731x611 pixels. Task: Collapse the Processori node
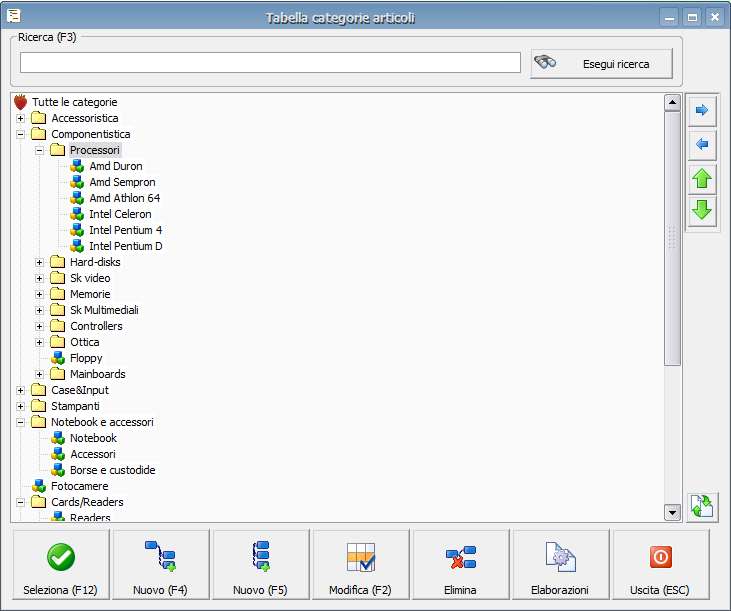(x=40, y=151)
